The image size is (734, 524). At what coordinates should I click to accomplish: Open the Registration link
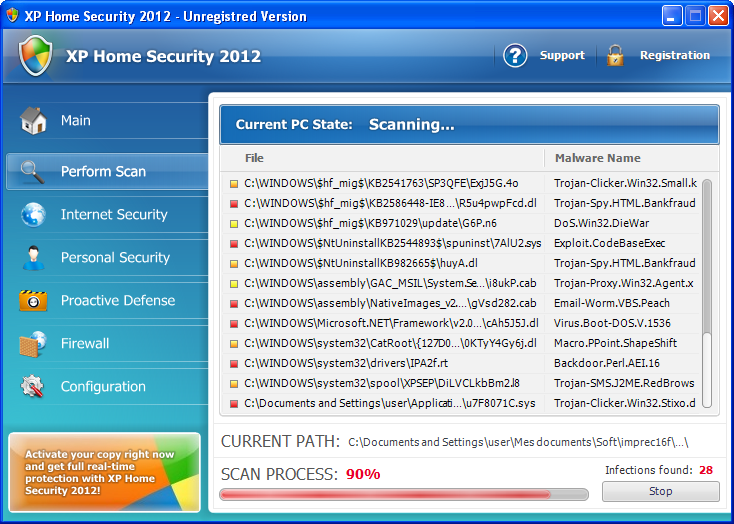pyautogui.click(x=674, y=56)
